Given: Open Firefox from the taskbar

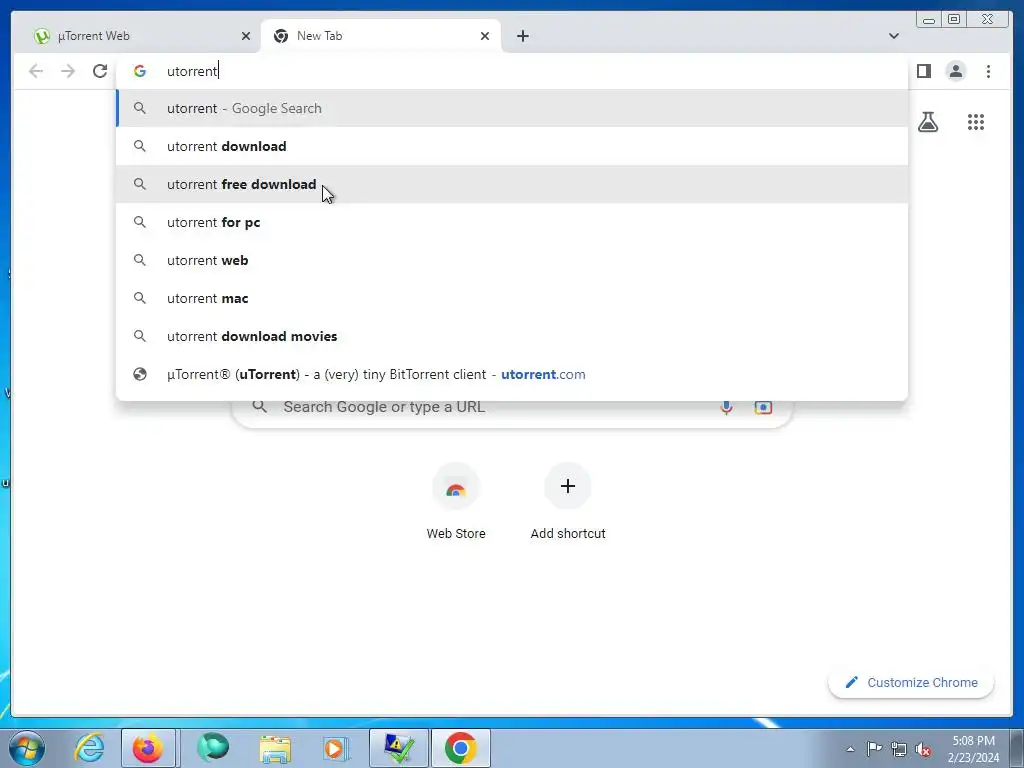Looking at the screenshot, I should [x=148, y=748].
